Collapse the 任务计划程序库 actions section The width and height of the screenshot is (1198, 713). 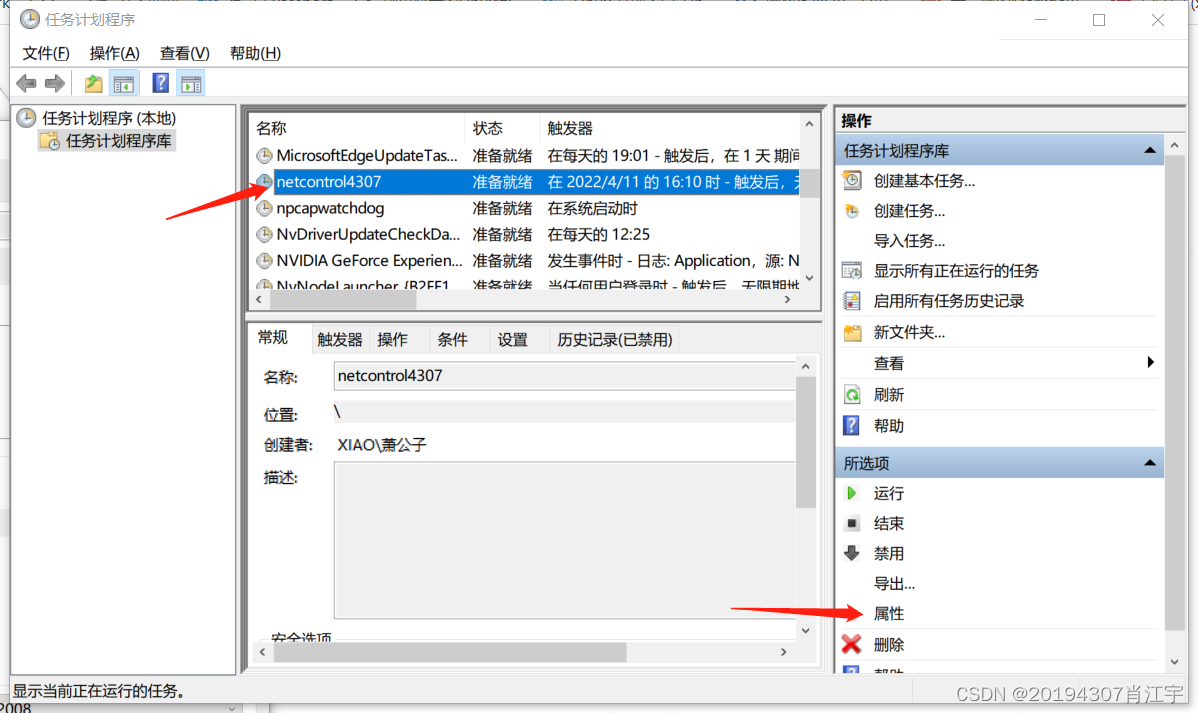pos(1150,151)
